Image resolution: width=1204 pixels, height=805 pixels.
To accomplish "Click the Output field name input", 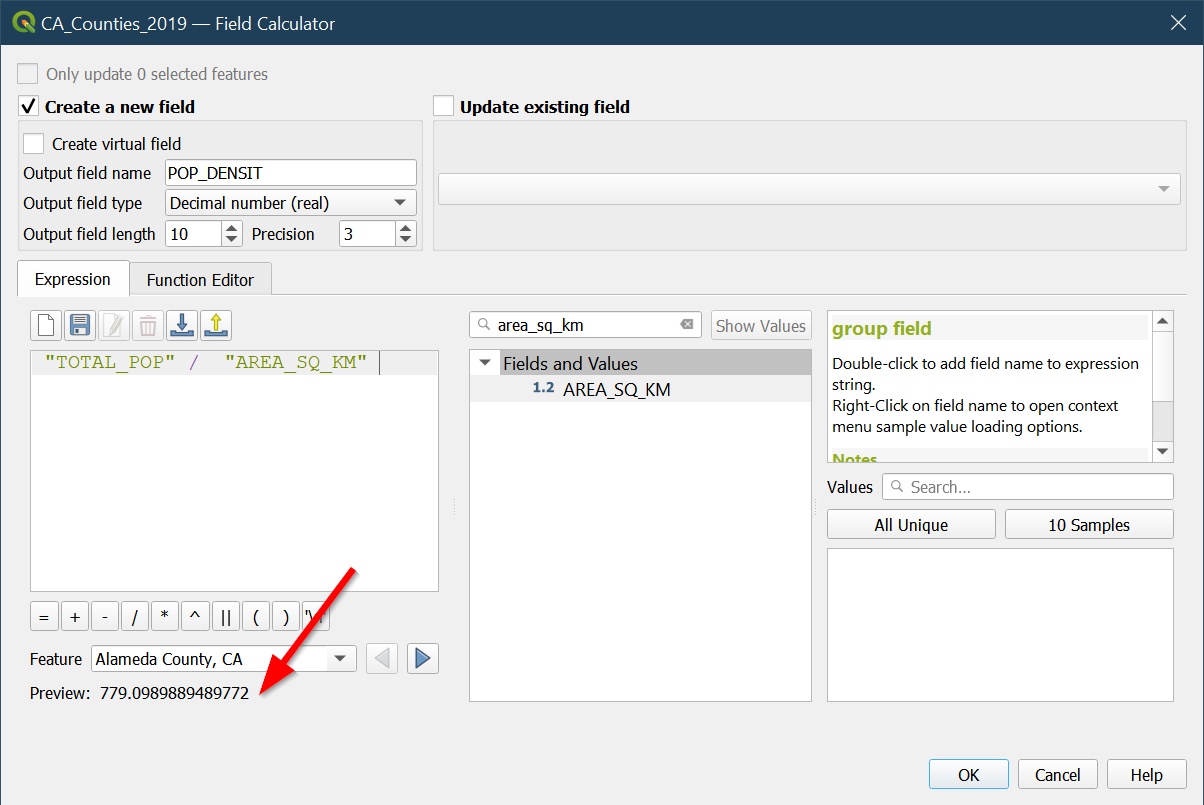I will point(290,173).
